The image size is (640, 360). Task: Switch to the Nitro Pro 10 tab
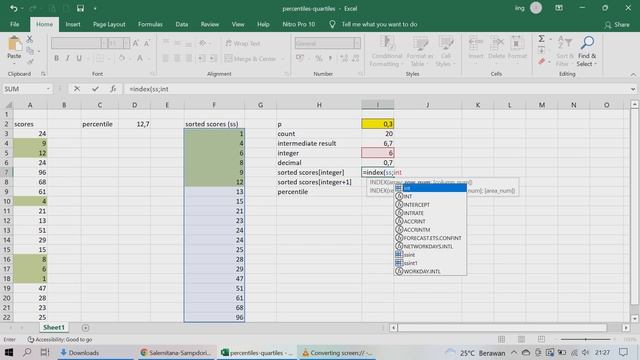[298, 24]
